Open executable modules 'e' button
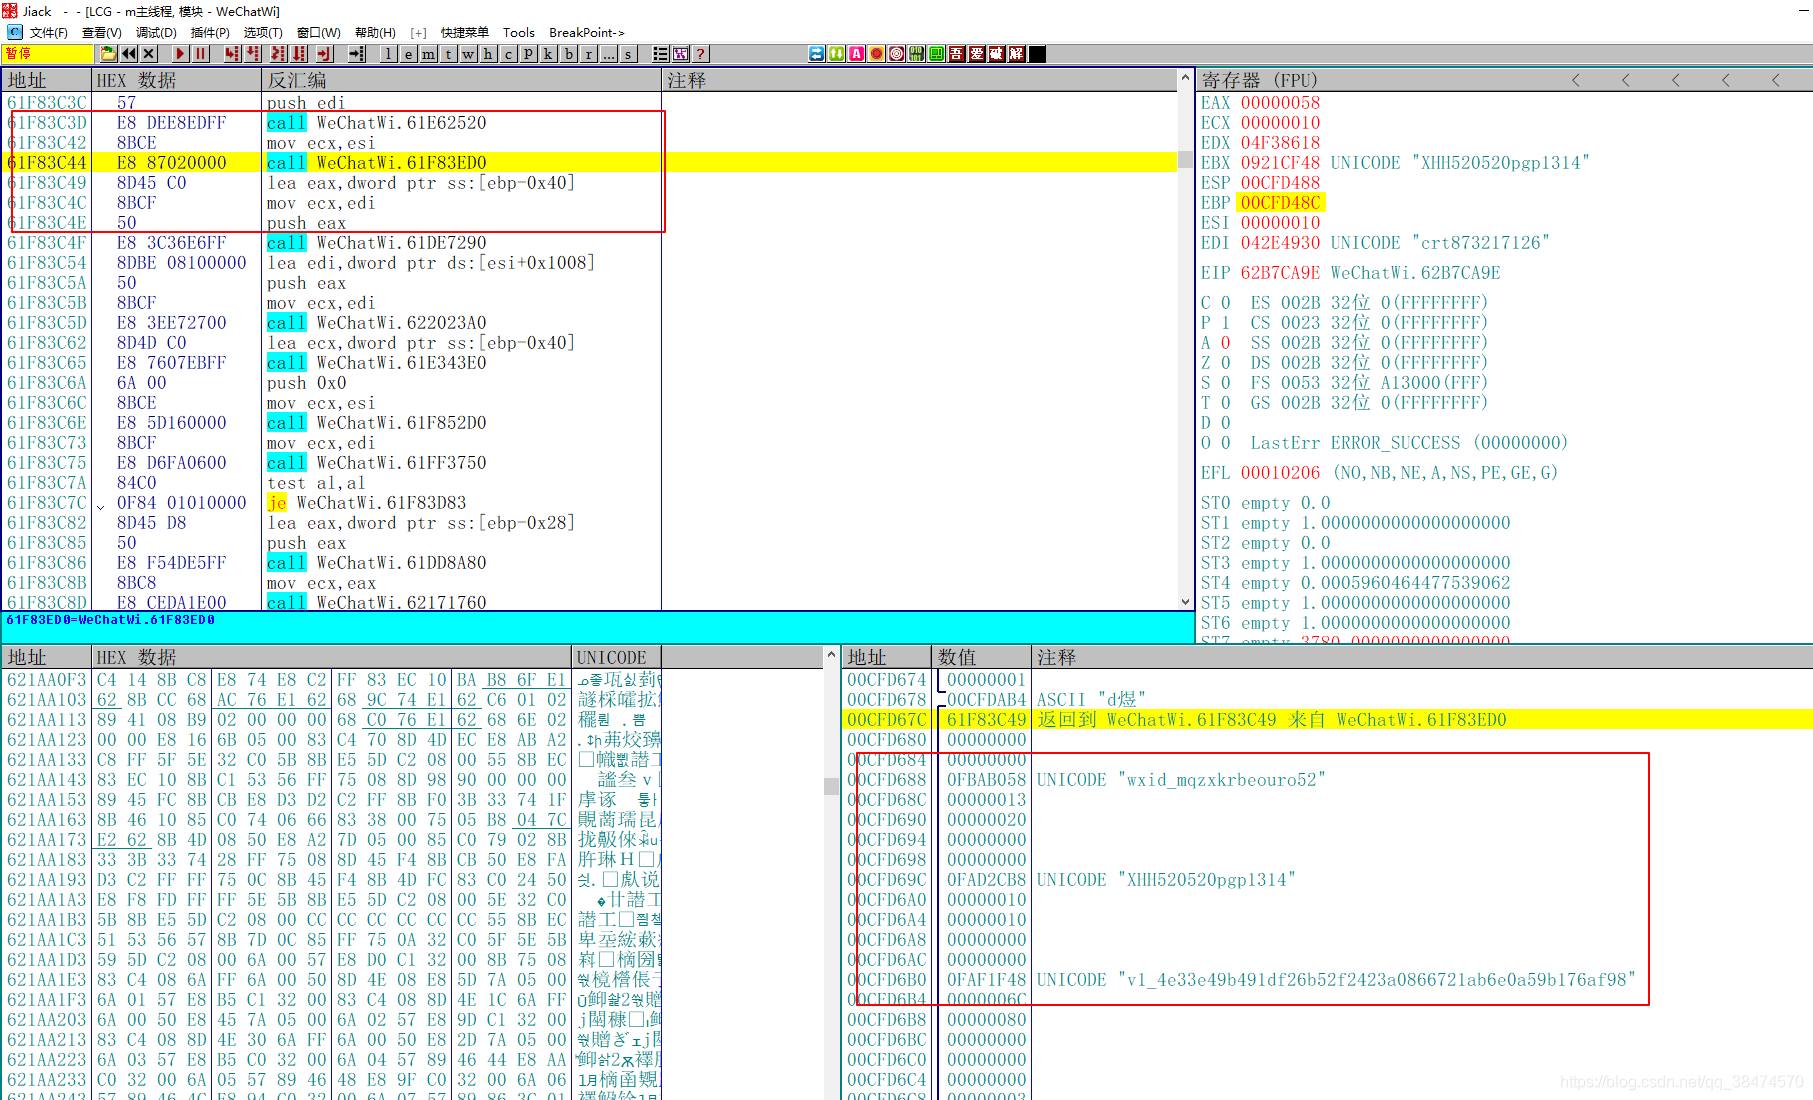 click(x=408, y=54)
